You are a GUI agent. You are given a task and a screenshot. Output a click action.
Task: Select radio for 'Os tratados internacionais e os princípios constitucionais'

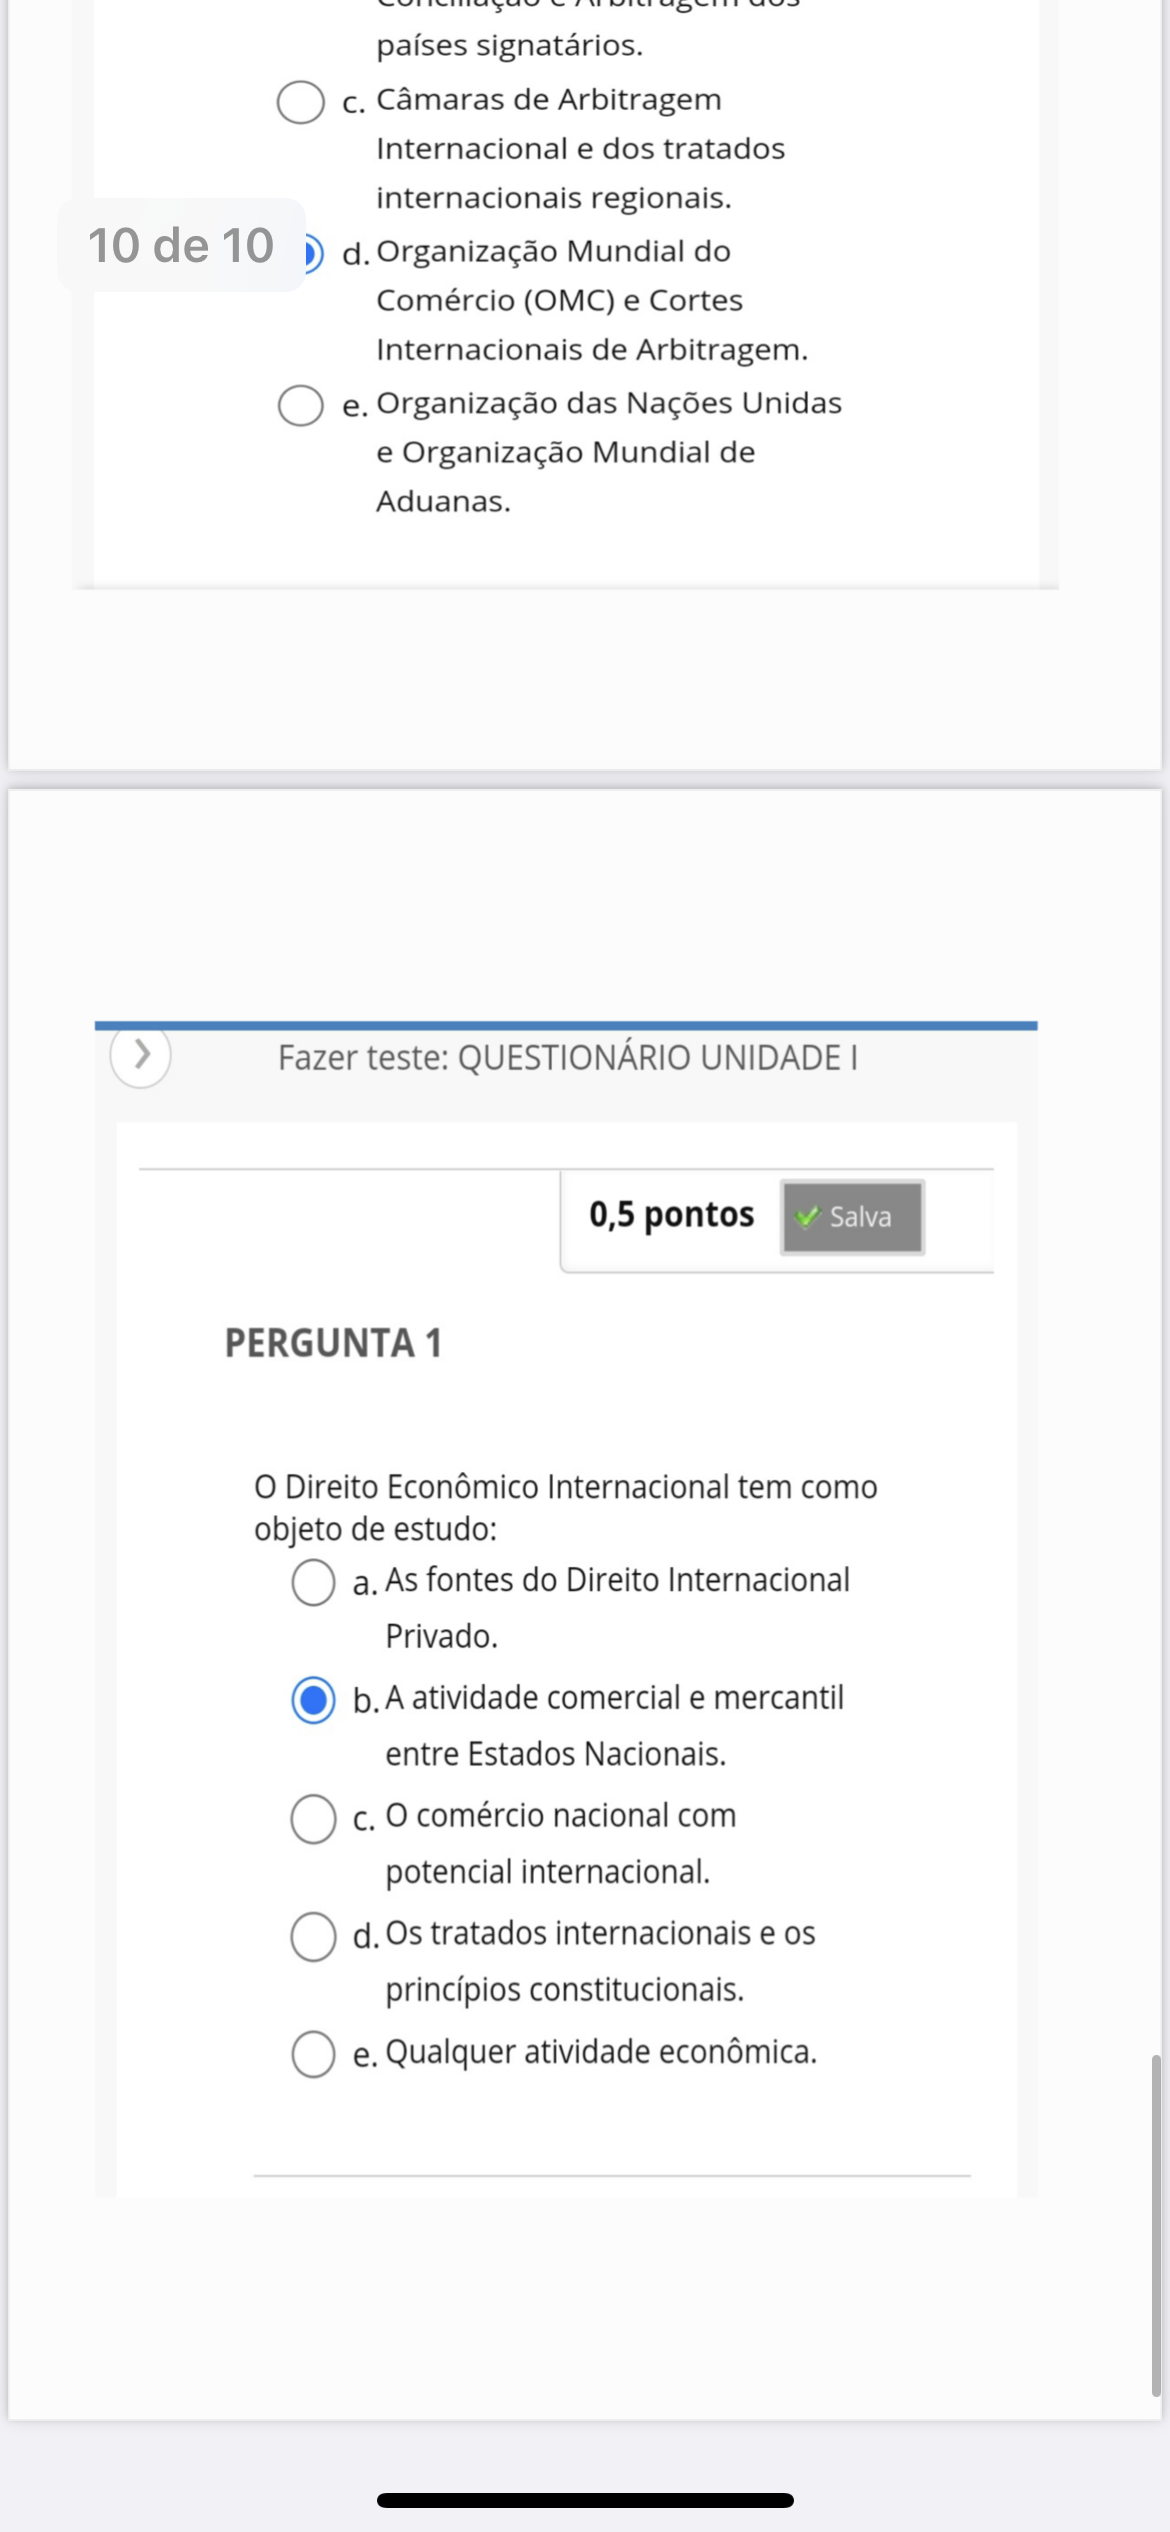click(313, 1936)
